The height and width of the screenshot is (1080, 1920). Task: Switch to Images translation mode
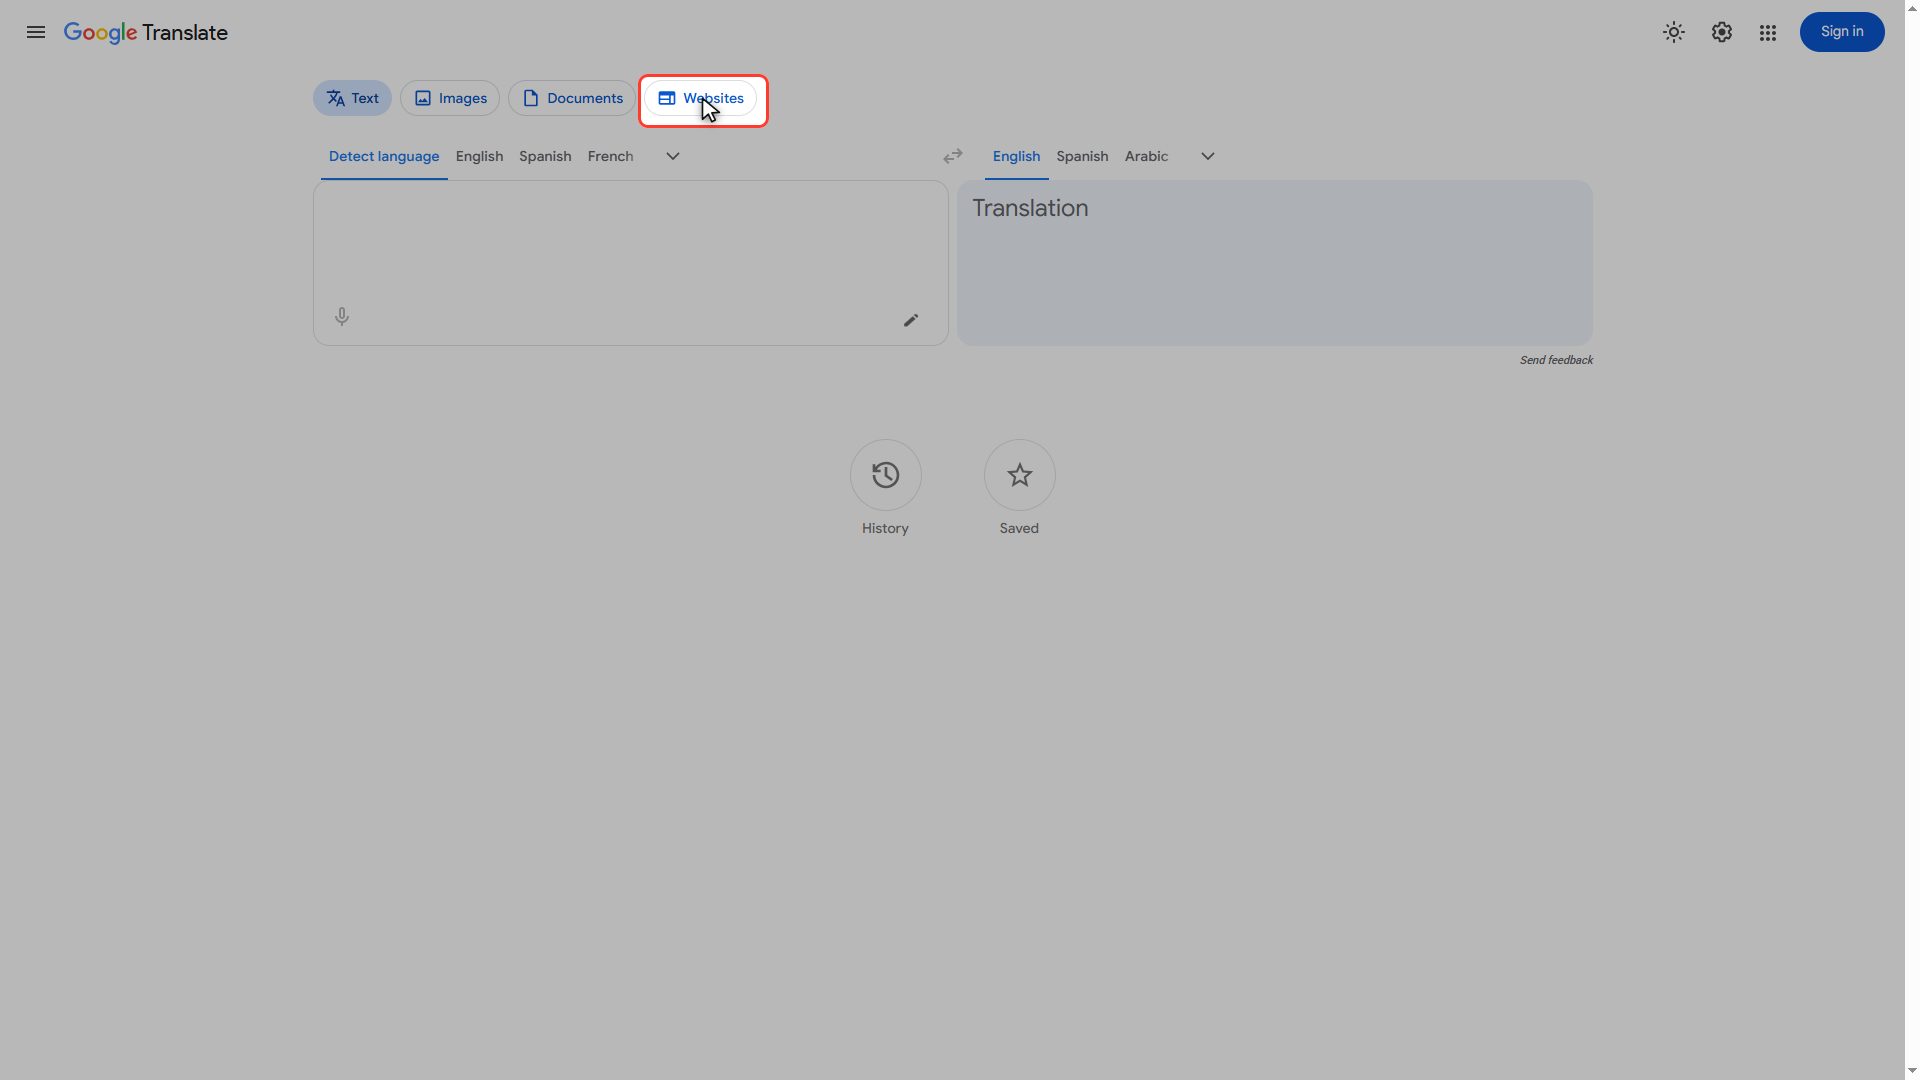[450, 98]
